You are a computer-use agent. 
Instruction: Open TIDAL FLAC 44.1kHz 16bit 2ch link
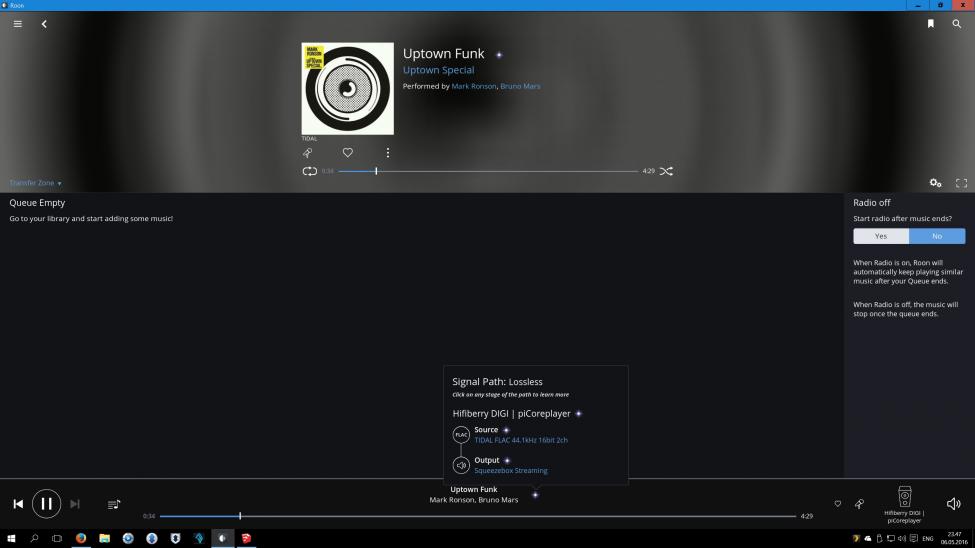click(x=521, y=440)
